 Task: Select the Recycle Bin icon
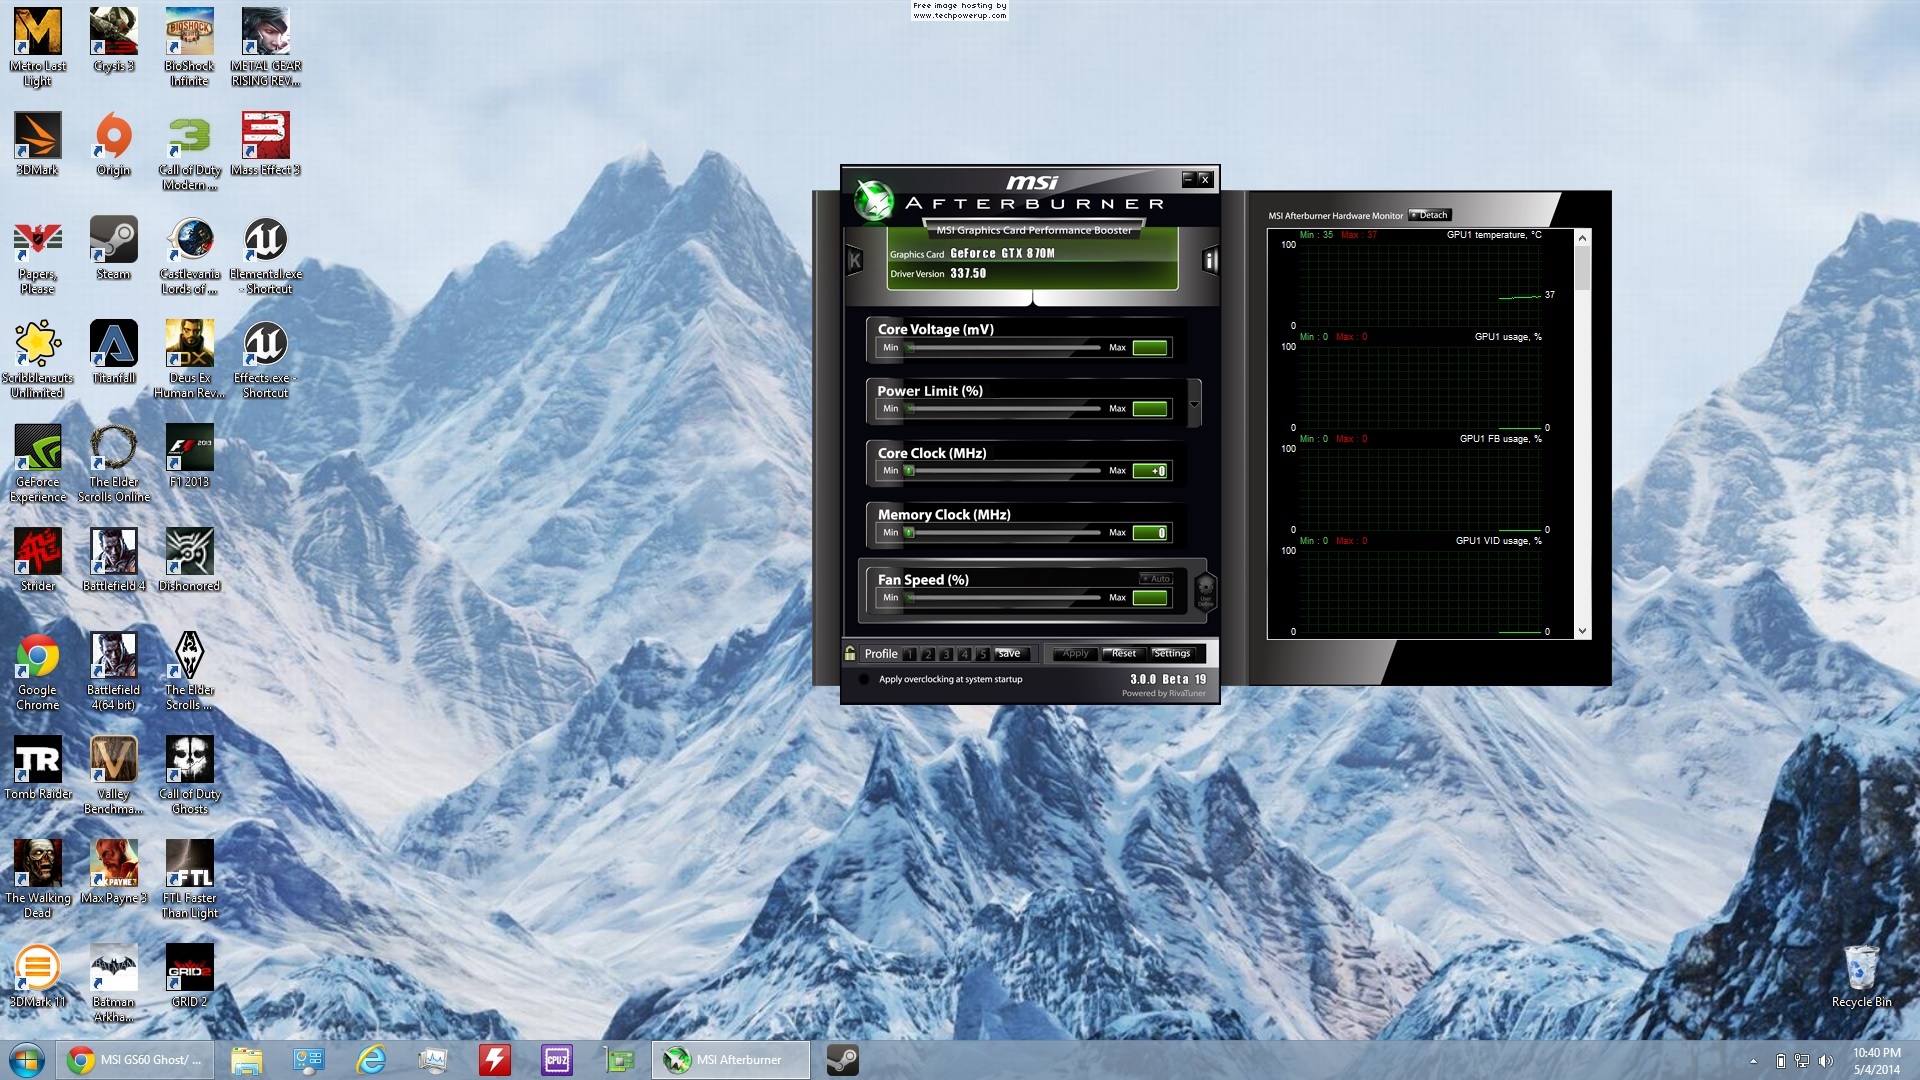(x=1861, y=976)
